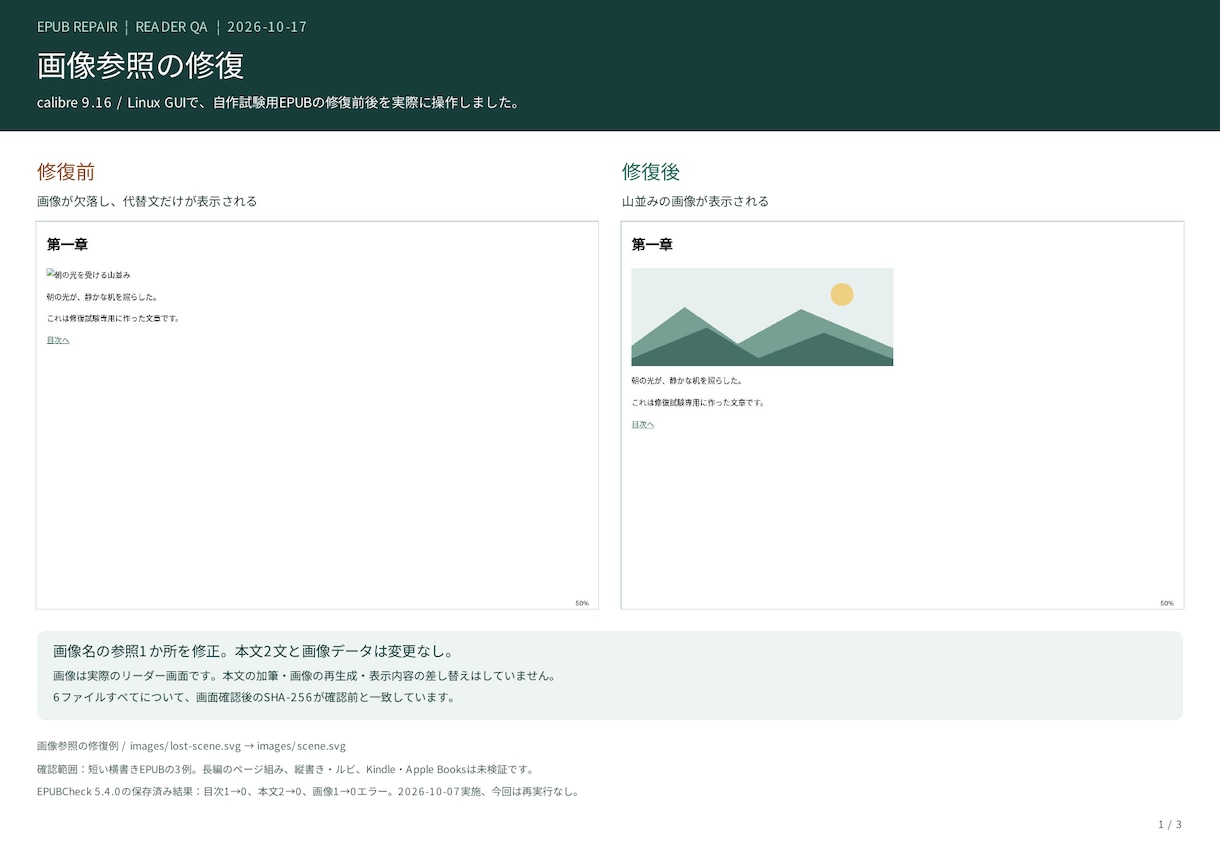
Task: Select caption 山並みの画像が表示される
Action: pos(695,201)
